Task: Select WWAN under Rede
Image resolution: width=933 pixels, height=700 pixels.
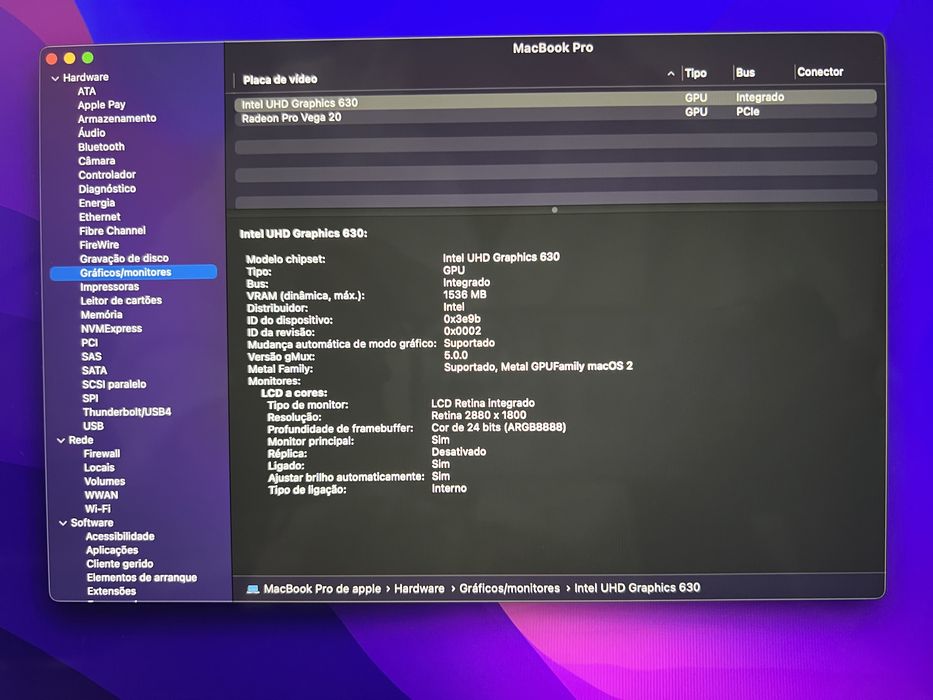Action: [x=101, y=495]
